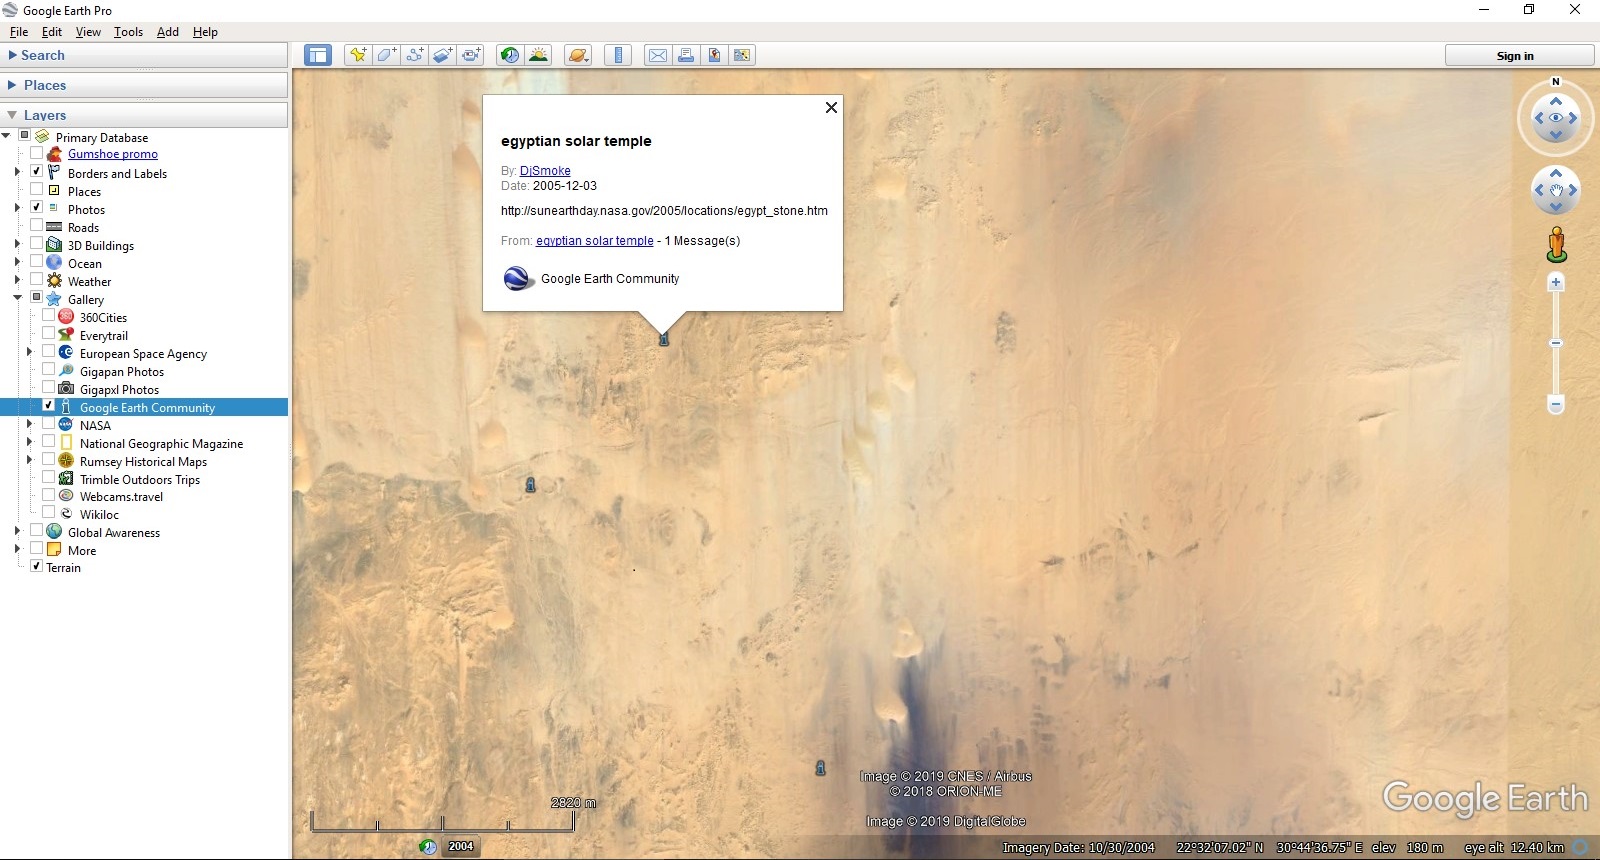The width and height of the screenshot is (1600, 860).
Task: Click the Sign in button
Action: point(1519,56)
